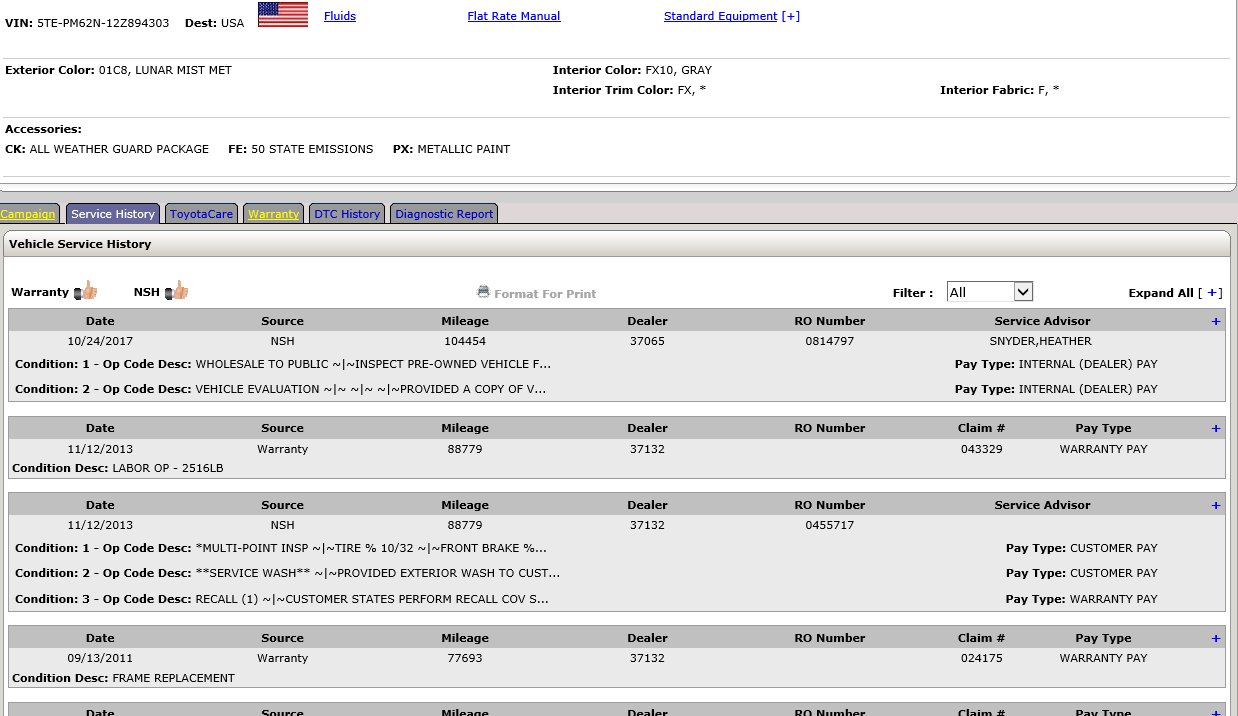
Task: Click the Format For Print printer icon
Action: 483,292
